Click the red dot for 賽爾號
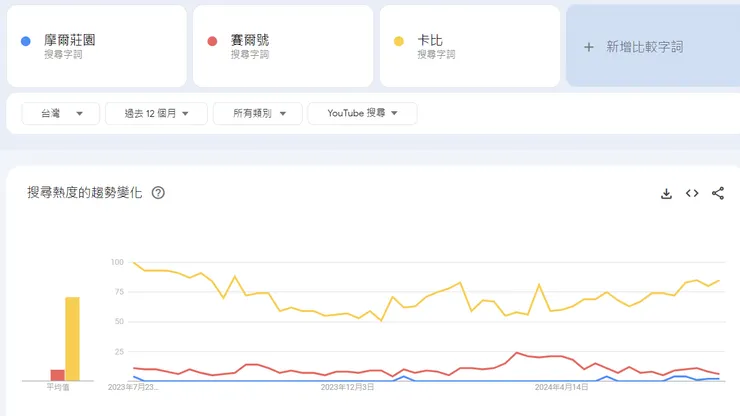Viewport: 740px width, 416px height. tap(212, 41)
